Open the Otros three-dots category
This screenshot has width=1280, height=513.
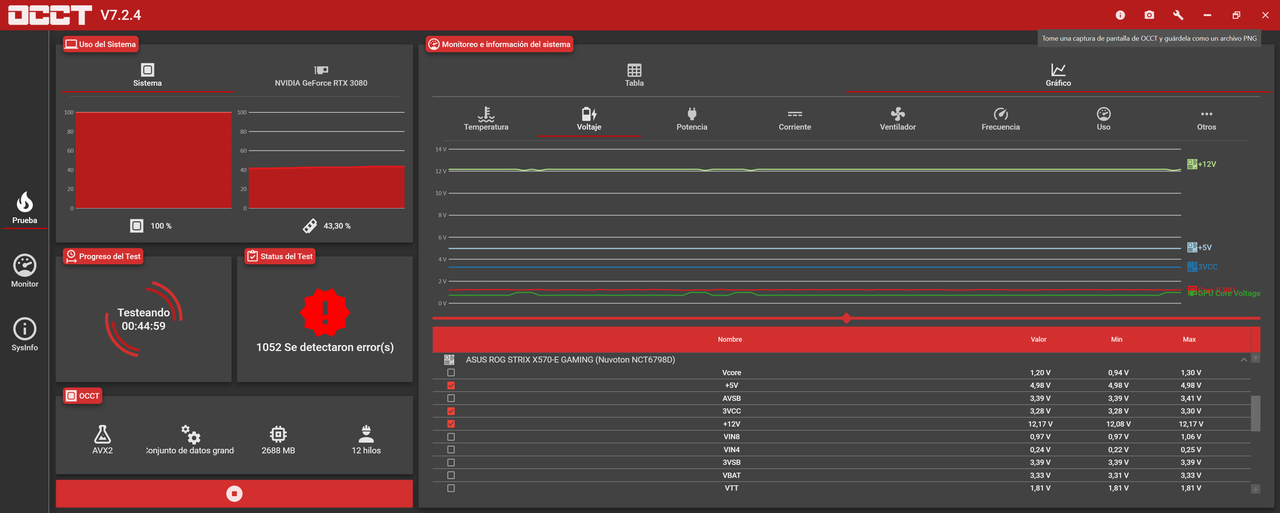click(1206, 119)
